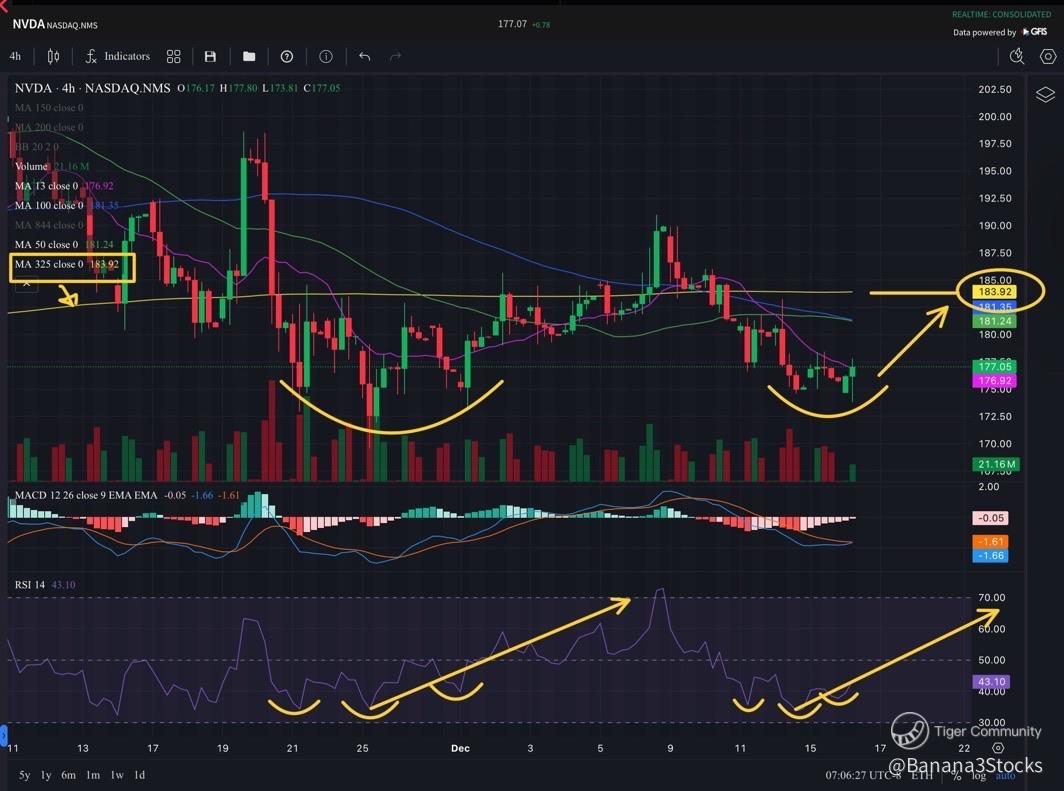1064x791 pixels.
Task: Set the range to 1y
Action: point(46,775)
